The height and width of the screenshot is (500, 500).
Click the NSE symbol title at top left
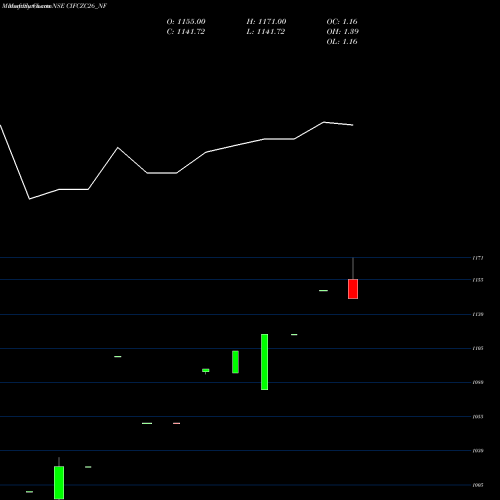54,6
